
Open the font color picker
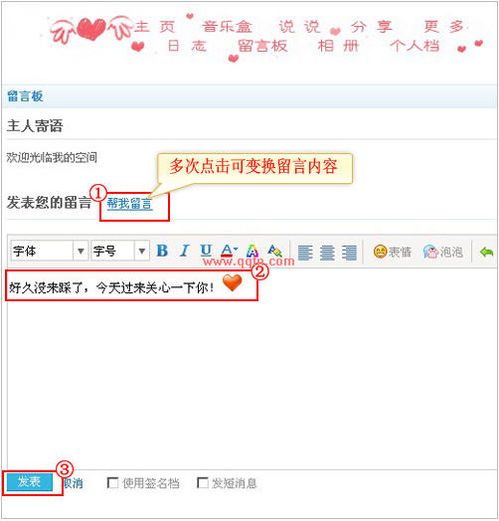[x=229, y=251]
